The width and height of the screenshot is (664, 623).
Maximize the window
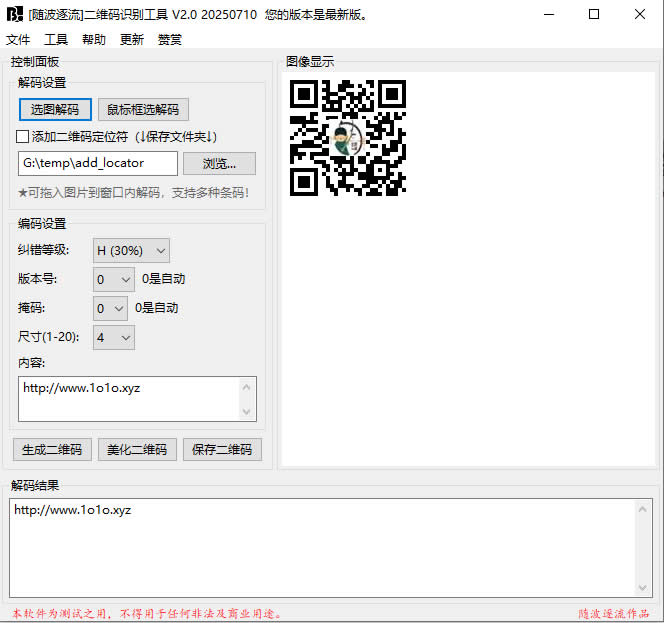click(594, 14)
